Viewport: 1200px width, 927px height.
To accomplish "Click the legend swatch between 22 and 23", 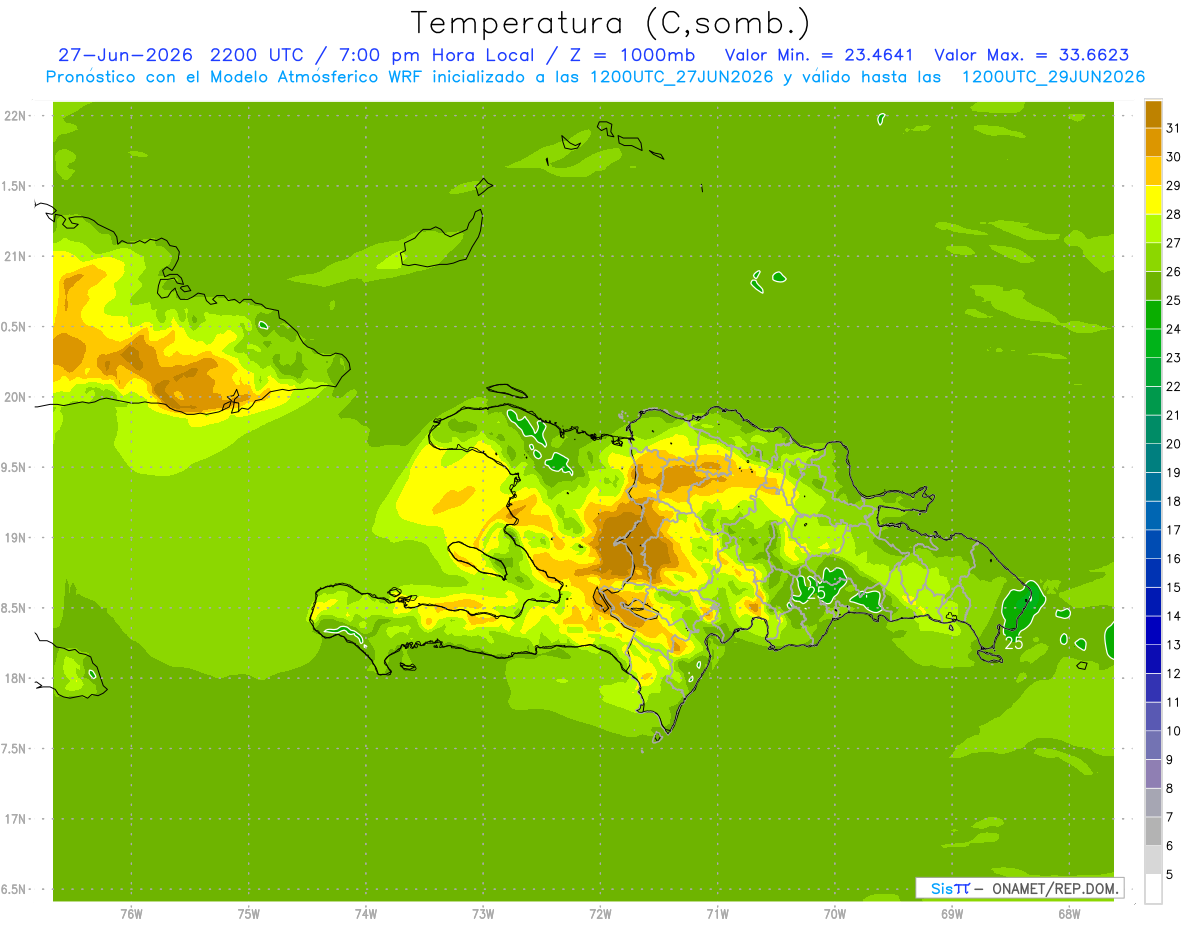I will pos(1153,371).
